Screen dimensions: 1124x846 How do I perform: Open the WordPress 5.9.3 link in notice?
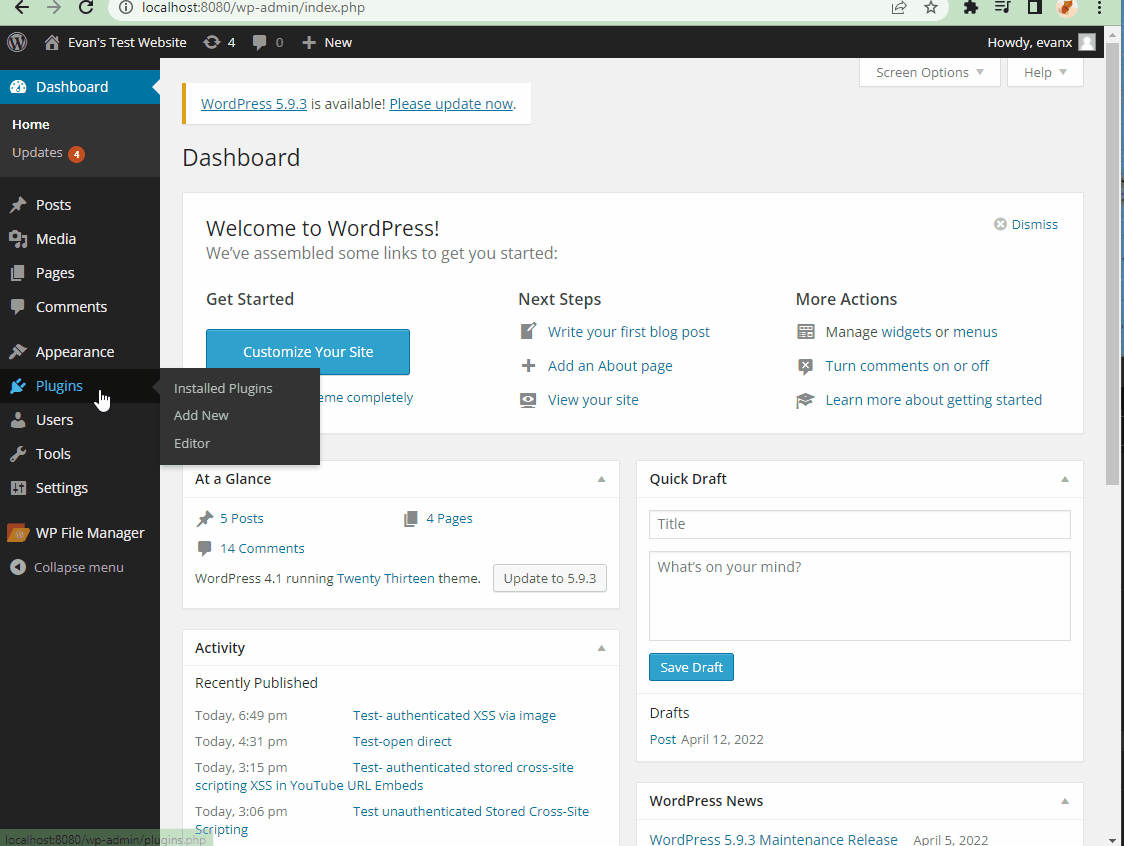254,104
